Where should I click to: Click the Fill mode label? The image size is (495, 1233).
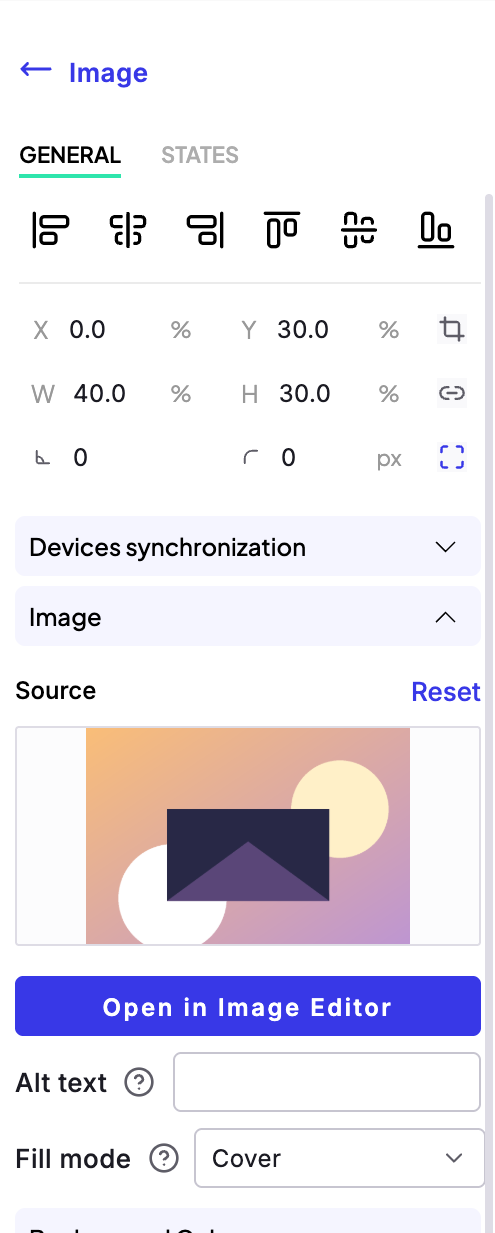pos(73,1159)
